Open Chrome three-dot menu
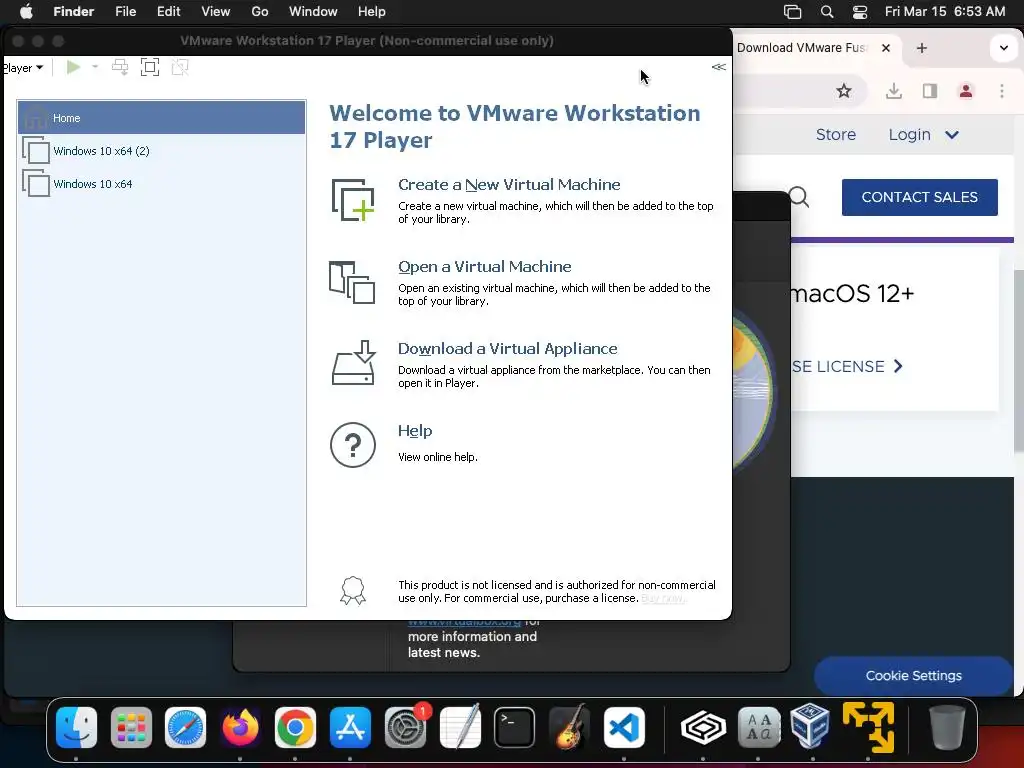 pyautogui.click(x=1002, y=91)
